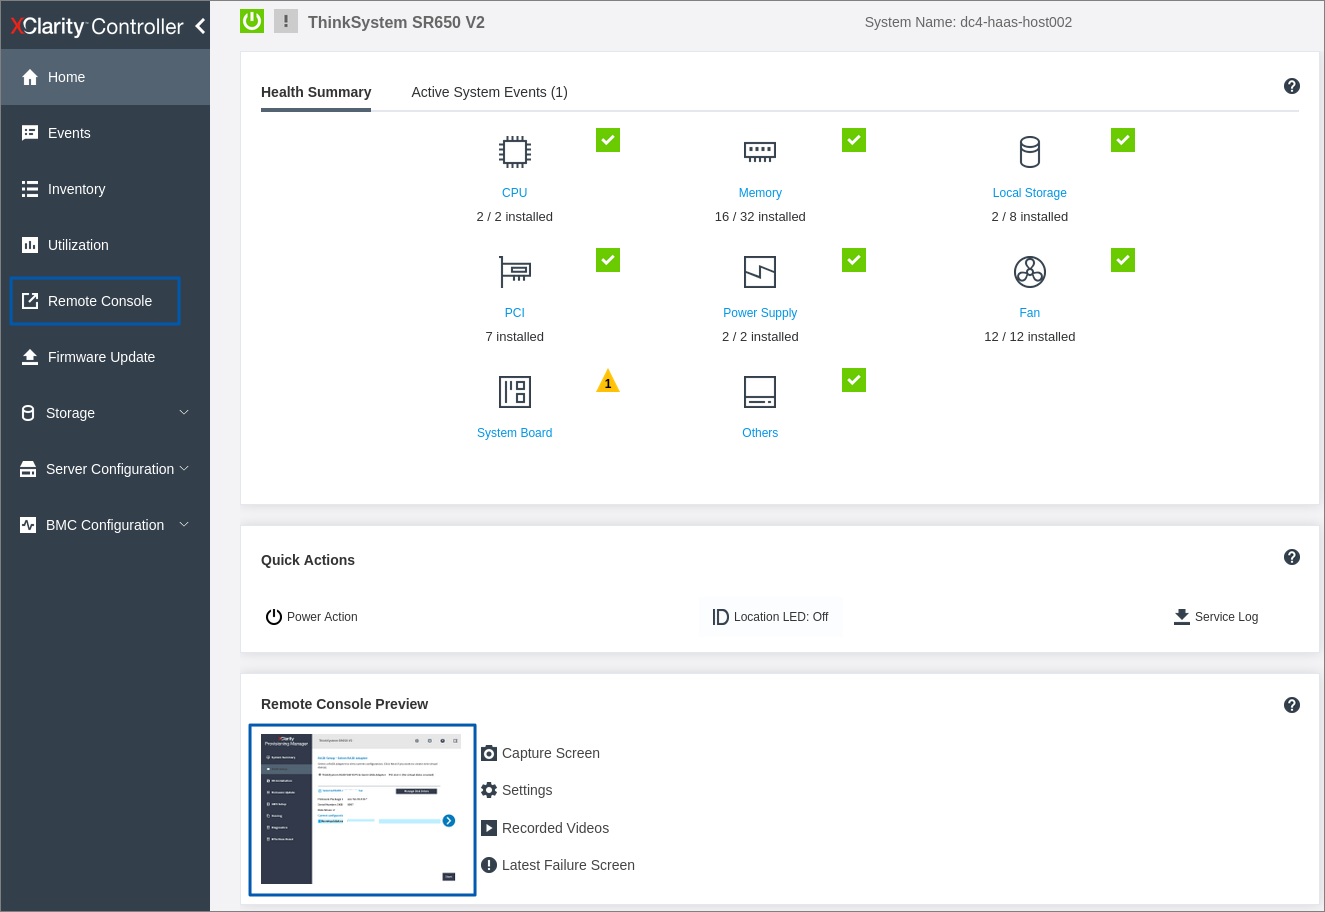Screen dimensions: 1325x912
Task: Click the CPU green status checkmark
Action: point(608,140)
